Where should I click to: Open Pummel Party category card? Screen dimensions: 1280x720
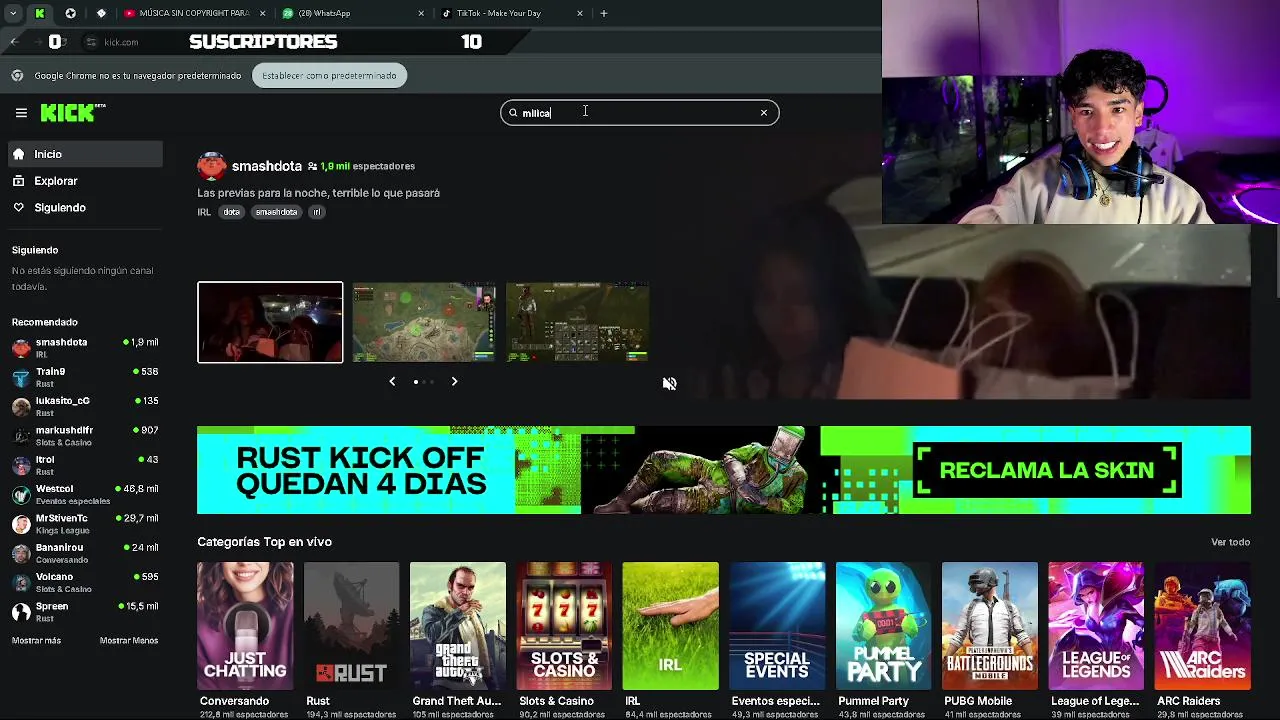[x=883, y=626]
